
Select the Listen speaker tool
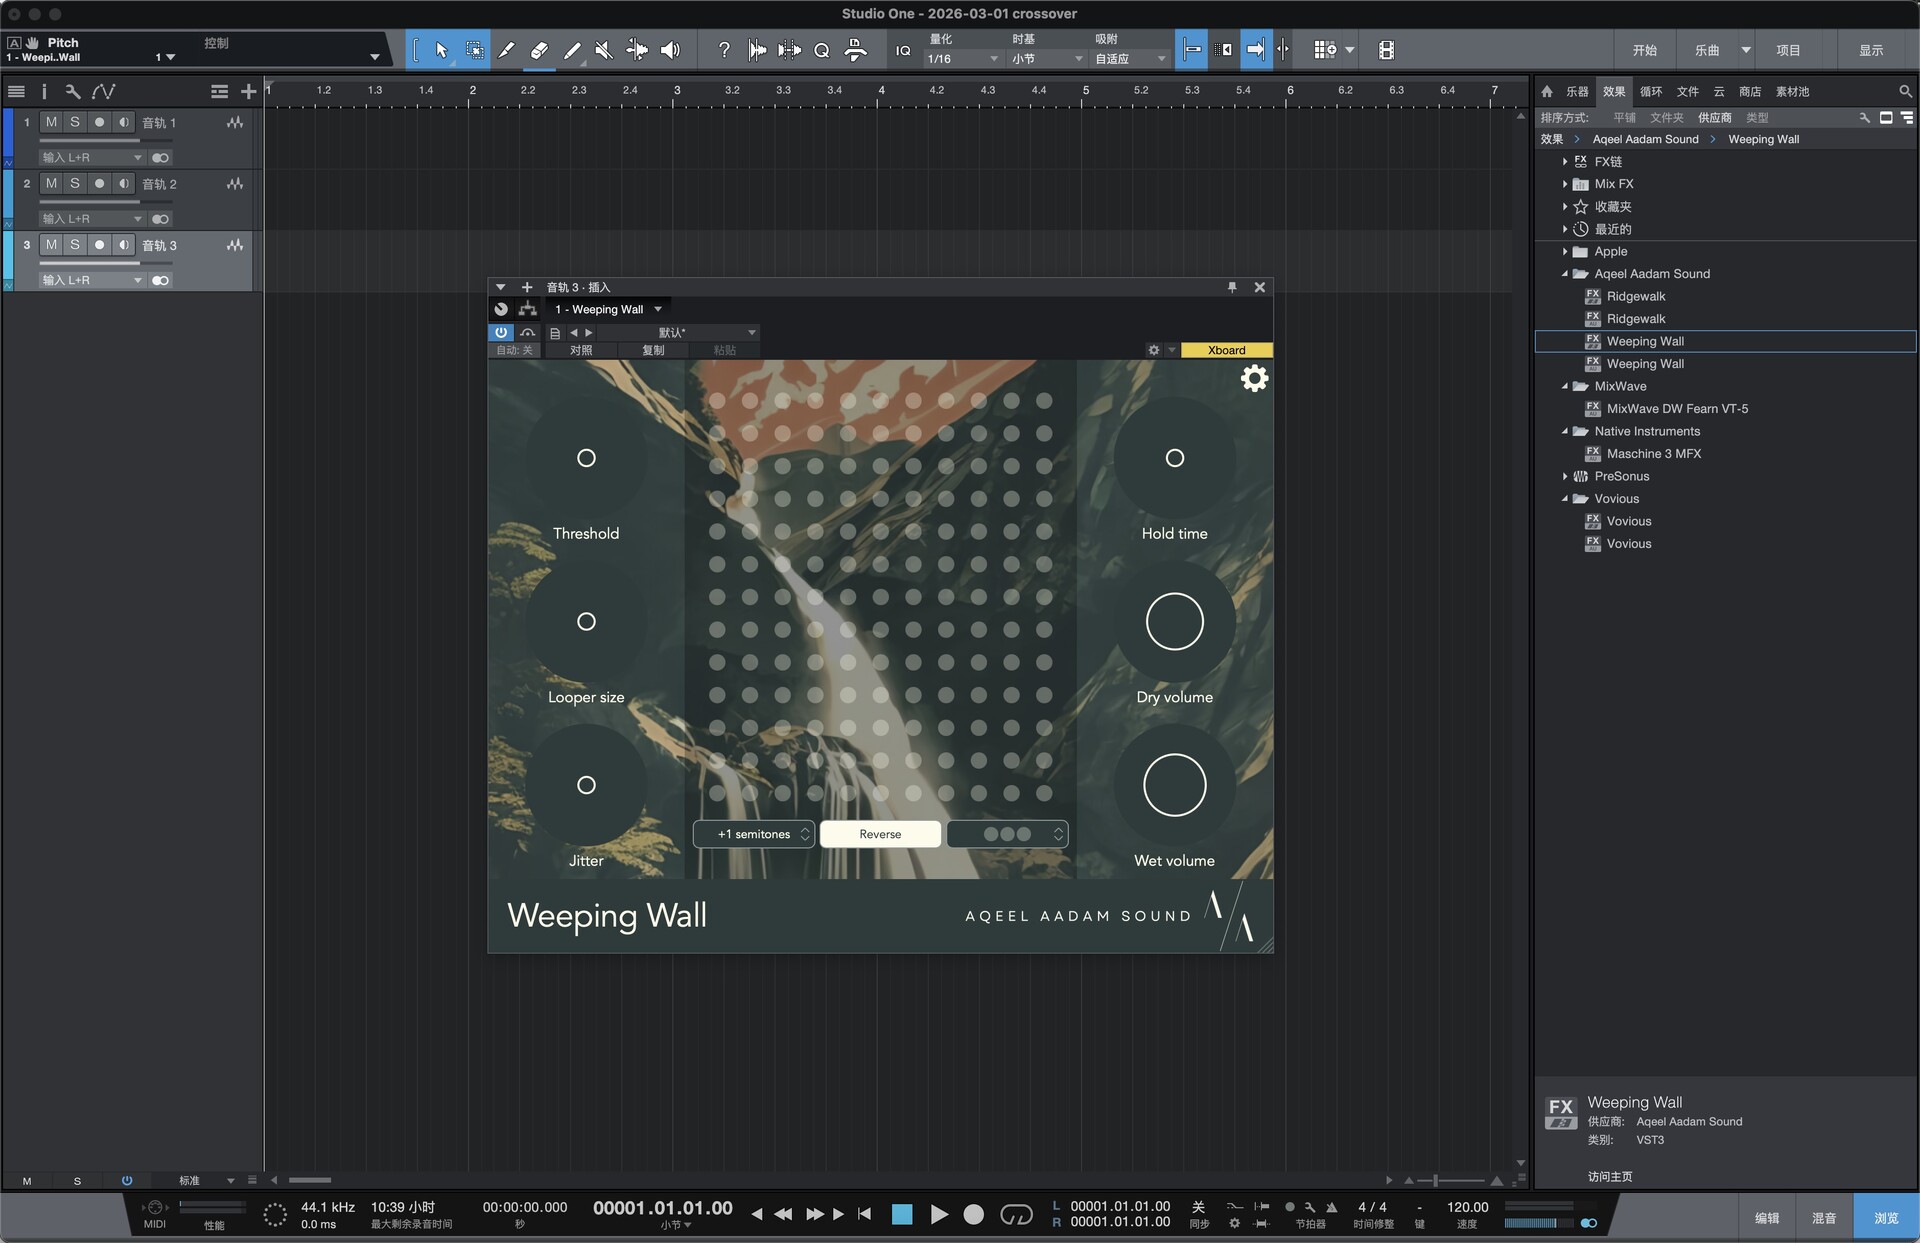670,50
